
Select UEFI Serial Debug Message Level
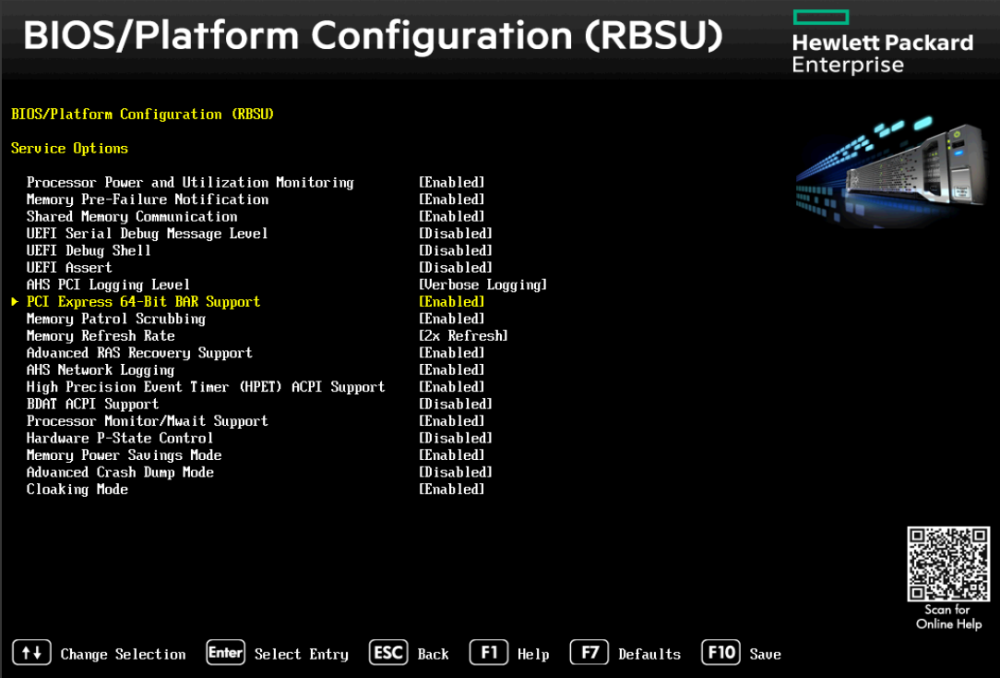click(147, 233)
